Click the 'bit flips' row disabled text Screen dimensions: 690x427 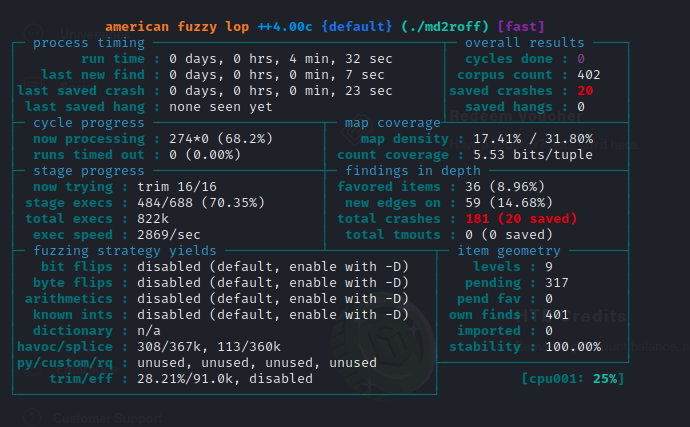(273, 267)
